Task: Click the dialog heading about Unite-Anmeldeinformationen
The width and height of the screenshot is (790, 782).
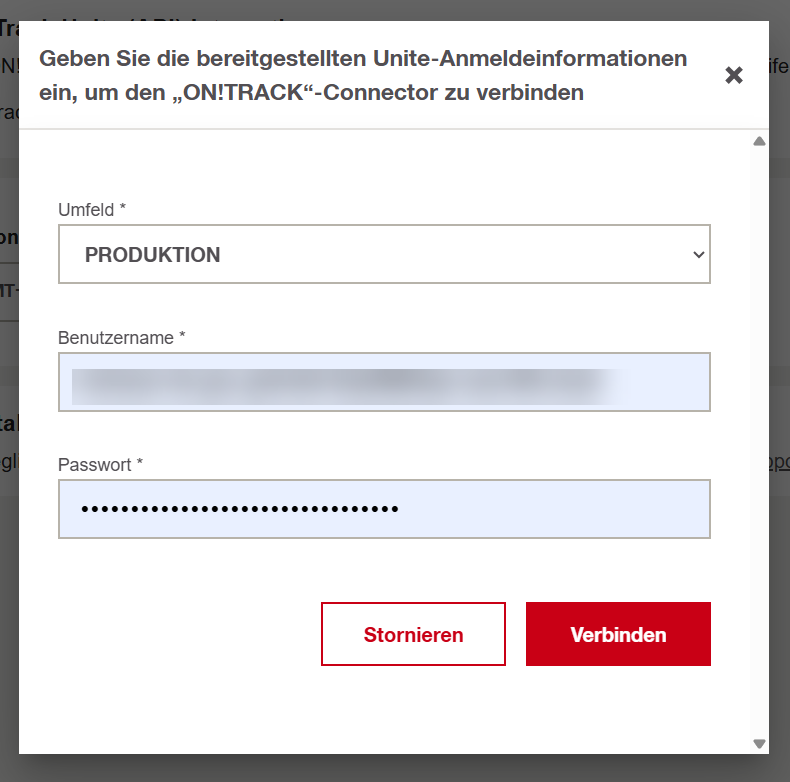Action: [x=363, y=75]
